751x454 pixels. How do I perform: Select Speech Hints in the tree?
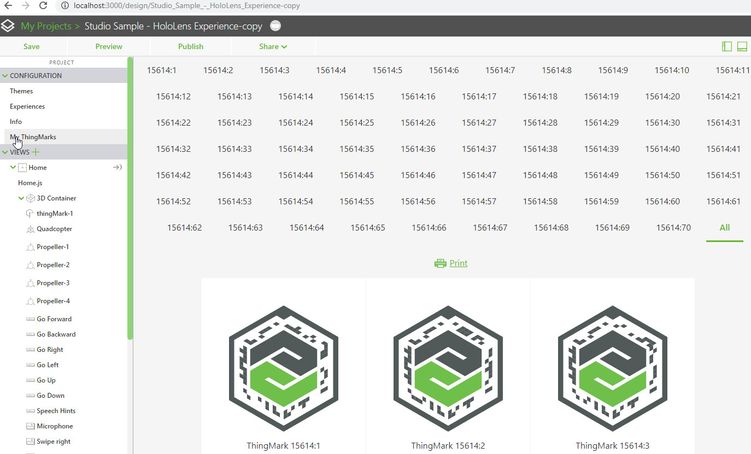56,411
